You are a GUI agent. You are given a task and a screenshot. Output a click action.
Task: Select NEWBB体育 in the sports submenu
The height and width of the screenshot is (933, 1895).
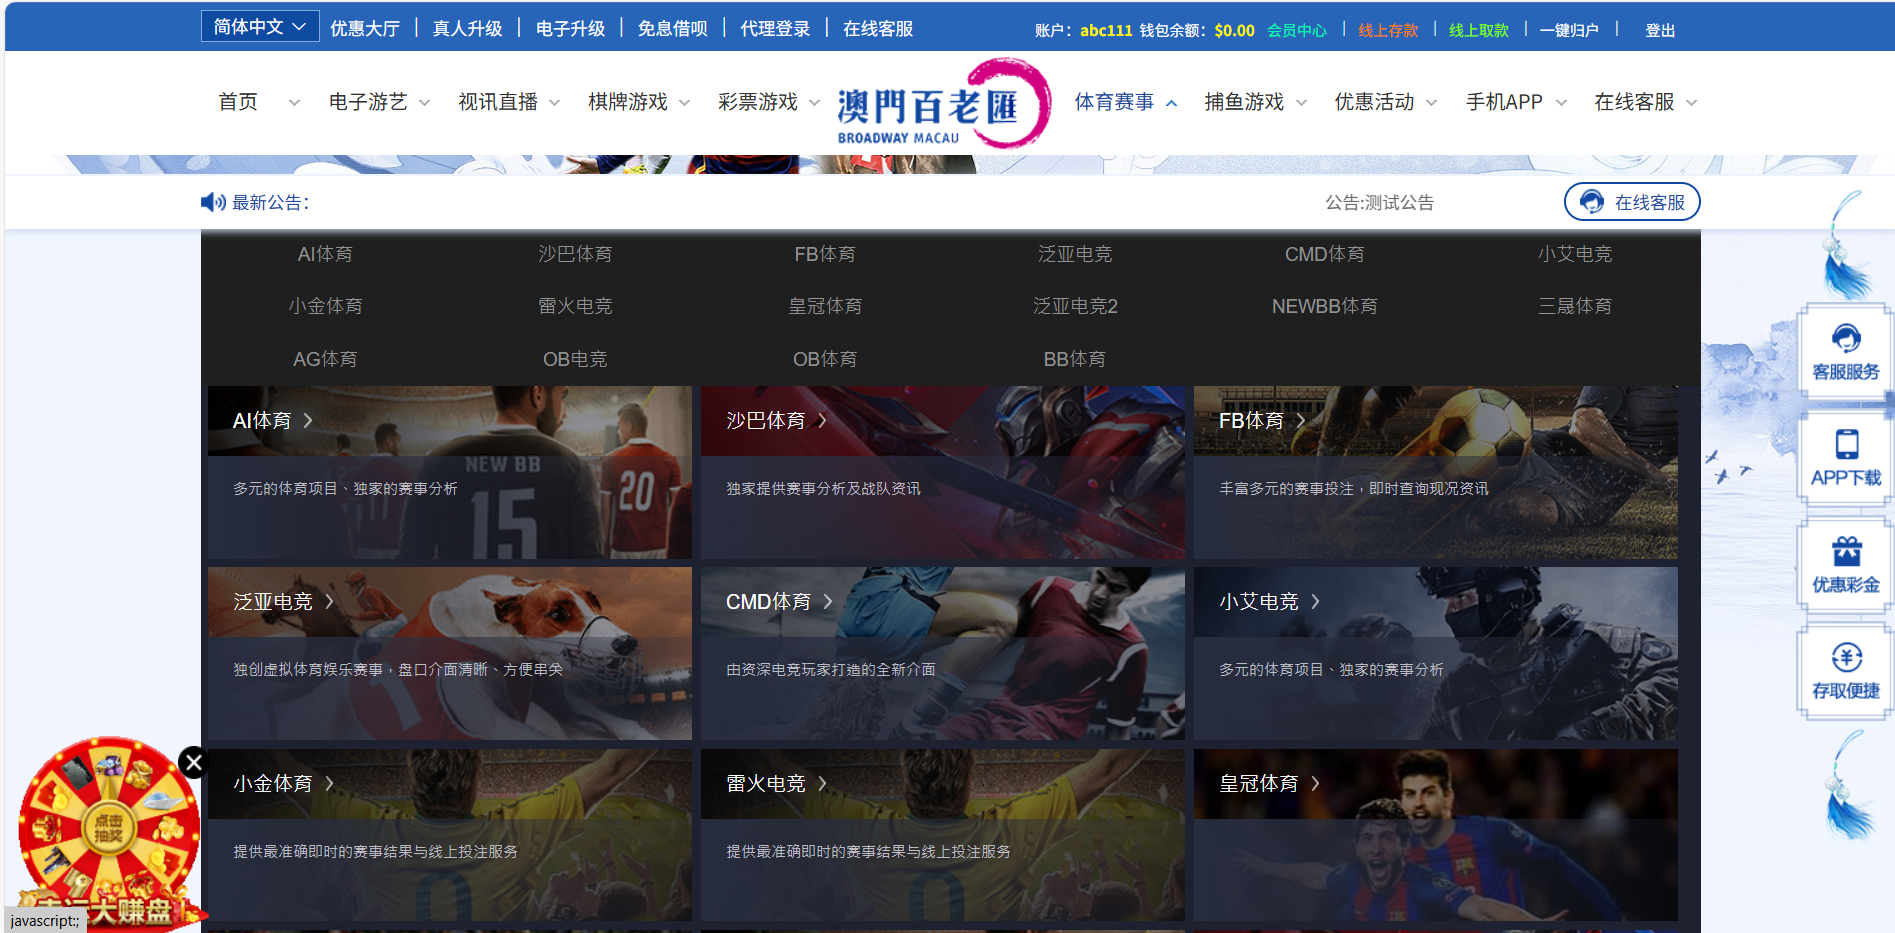(1325, 306)
